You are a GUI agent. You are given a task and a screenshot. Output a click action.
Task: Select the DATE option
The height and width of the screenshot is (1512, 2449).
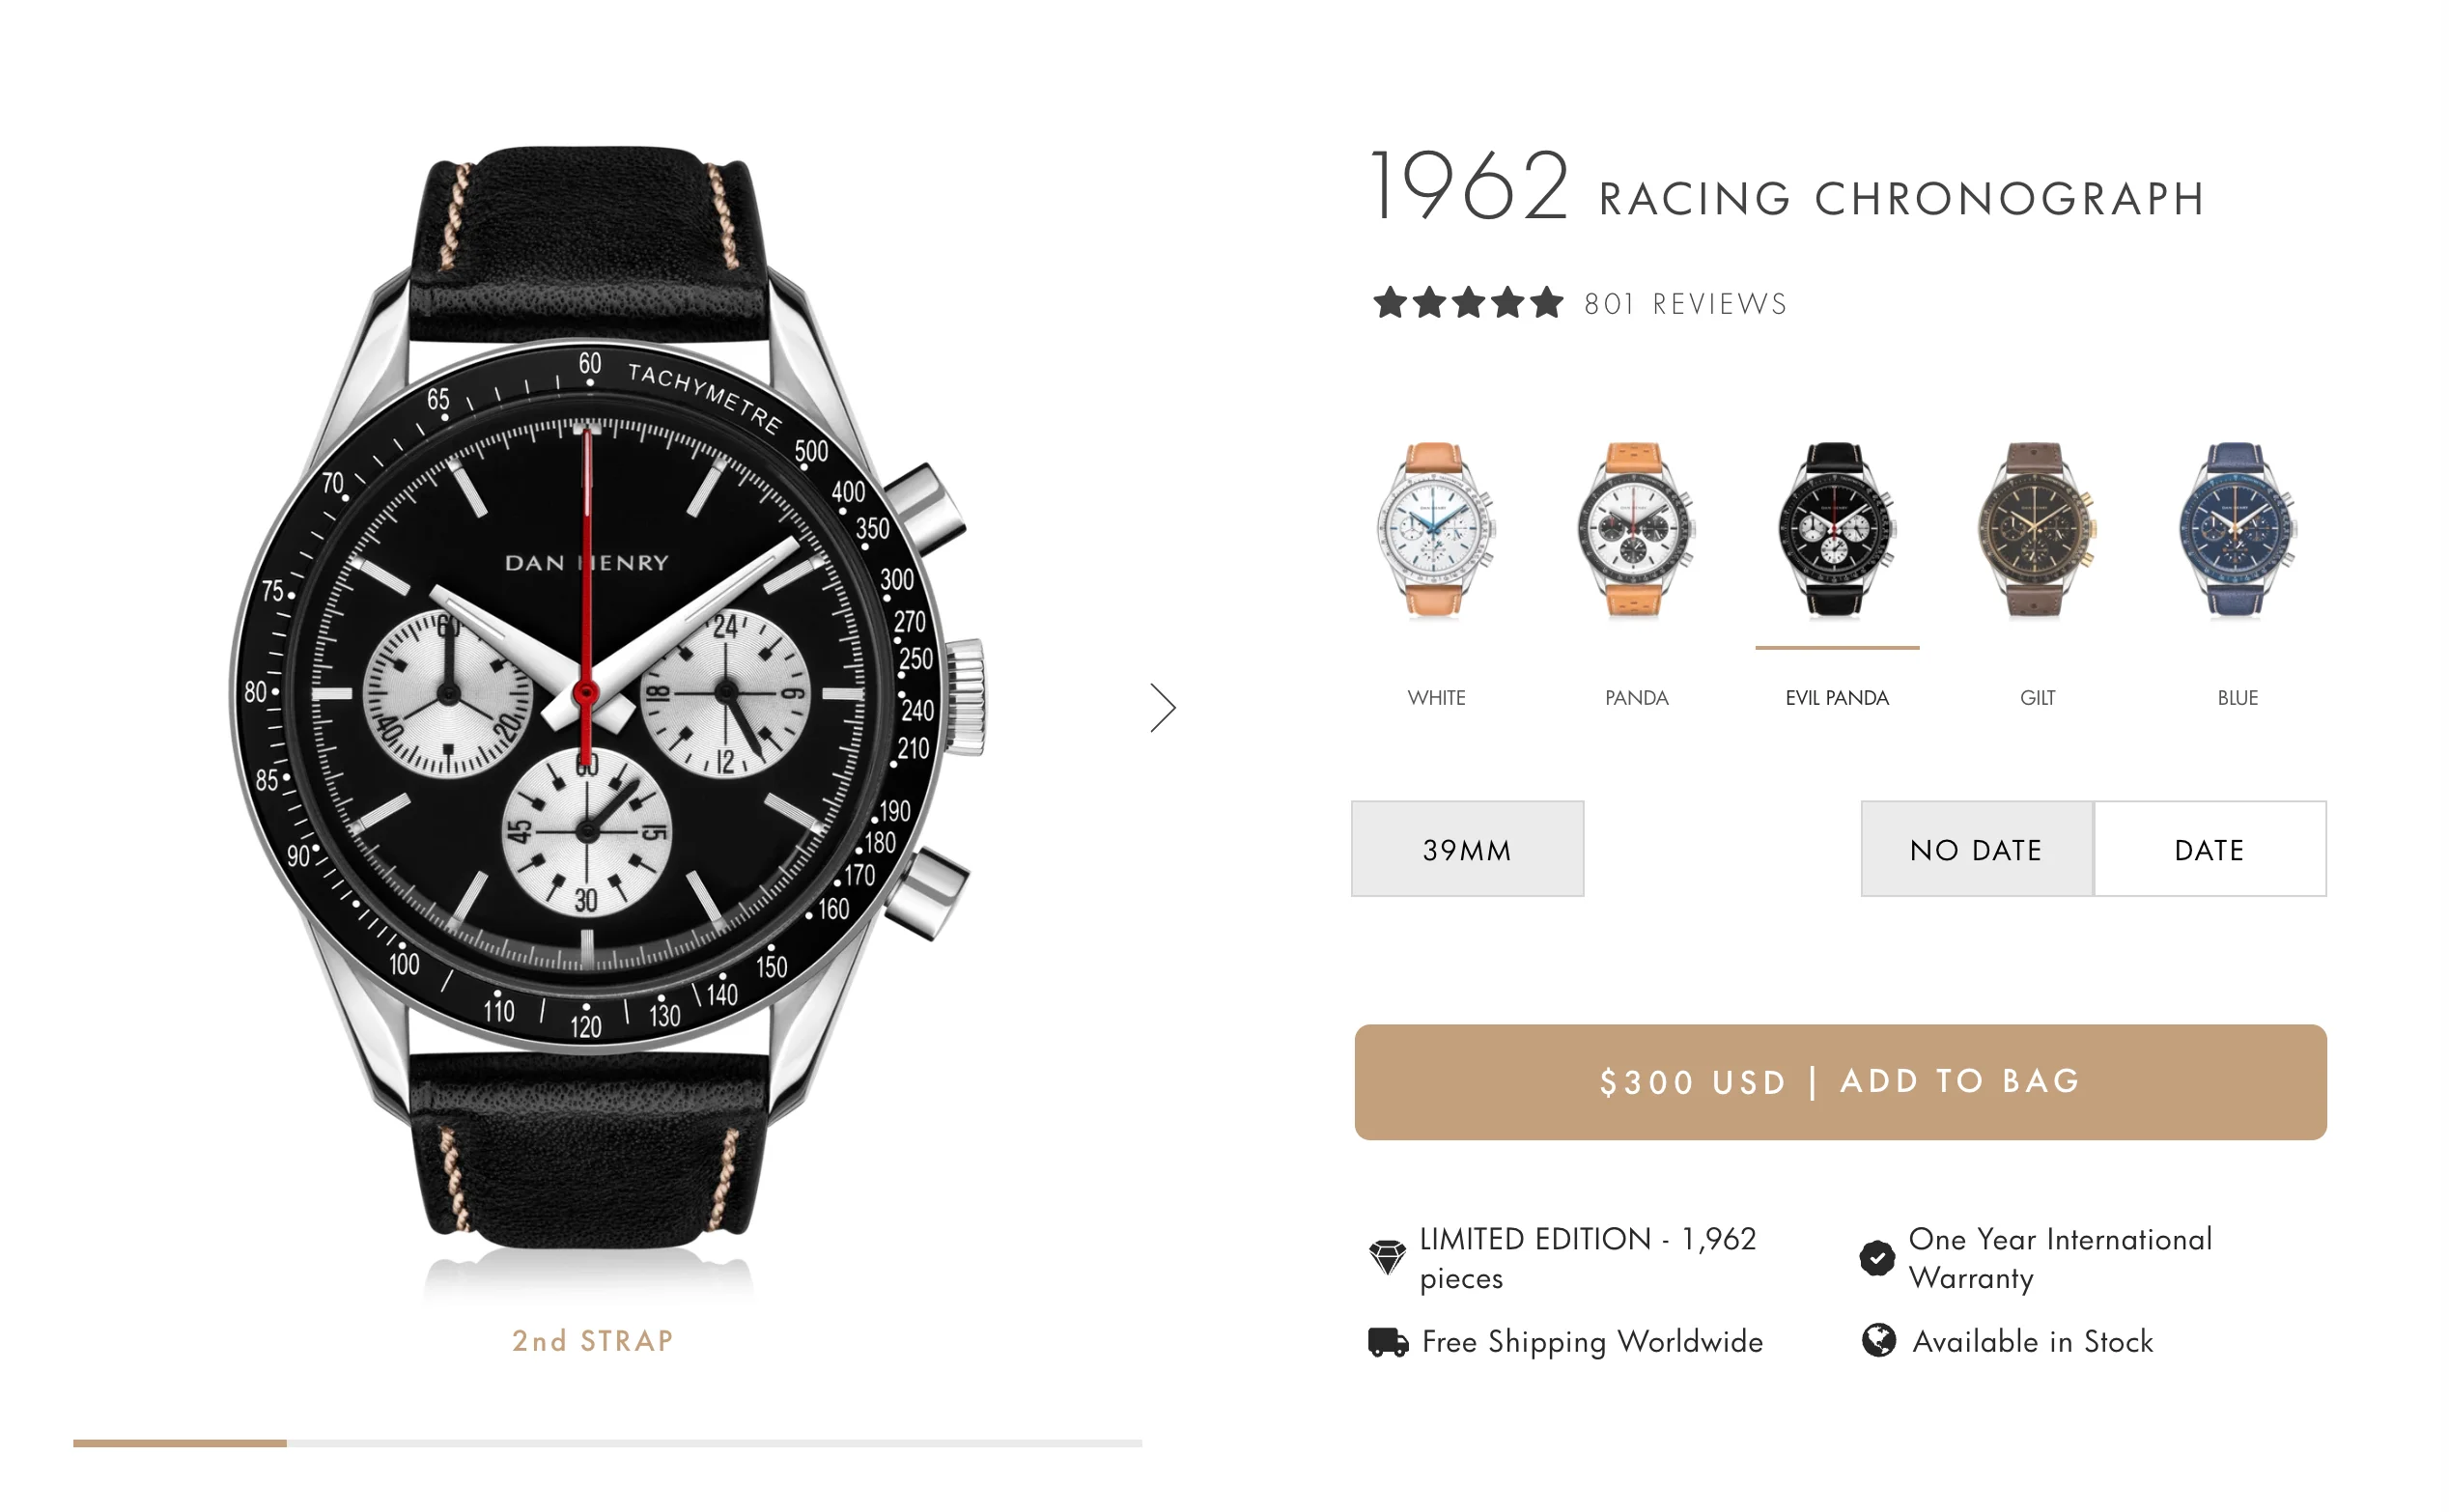(2210, 849)
